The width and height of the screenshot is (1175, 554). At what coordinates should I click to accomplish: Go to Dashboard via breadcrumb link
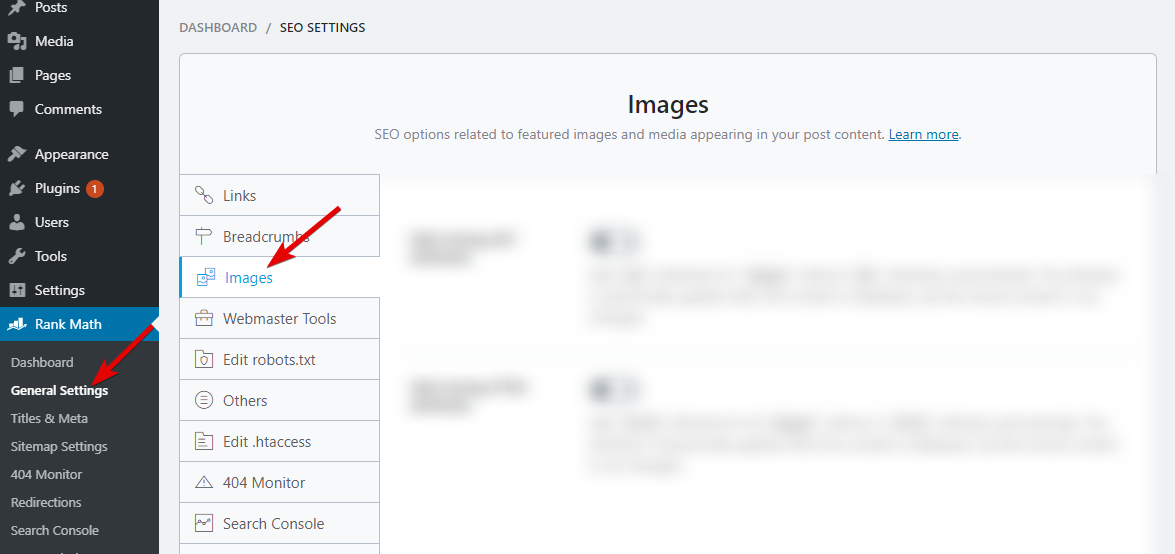pos(218,28)
